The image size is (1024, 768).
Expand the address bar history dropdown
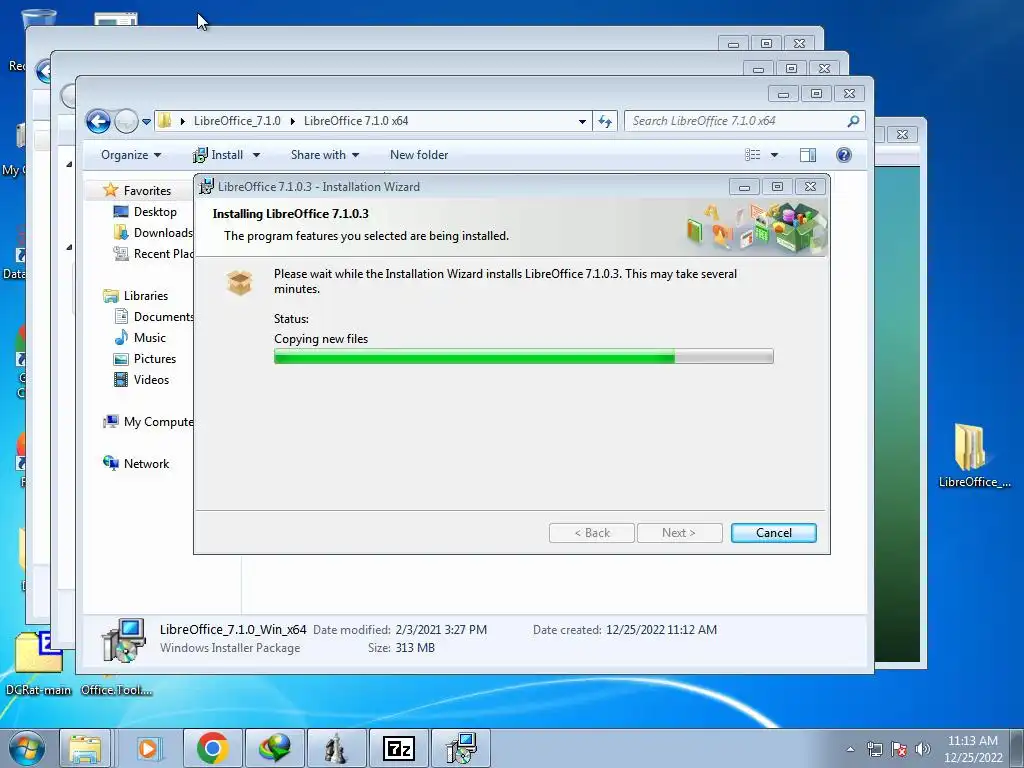click(x=582, y=121)
